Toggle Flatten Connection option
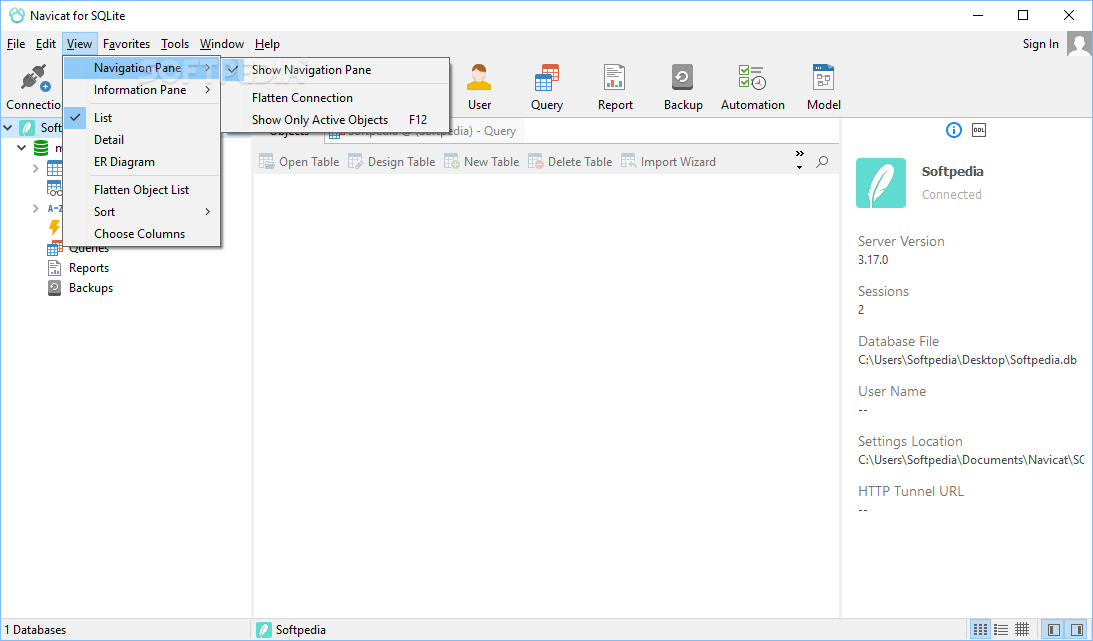The height and width of the screenshot is (641, 1093). [x=335, y=98]
